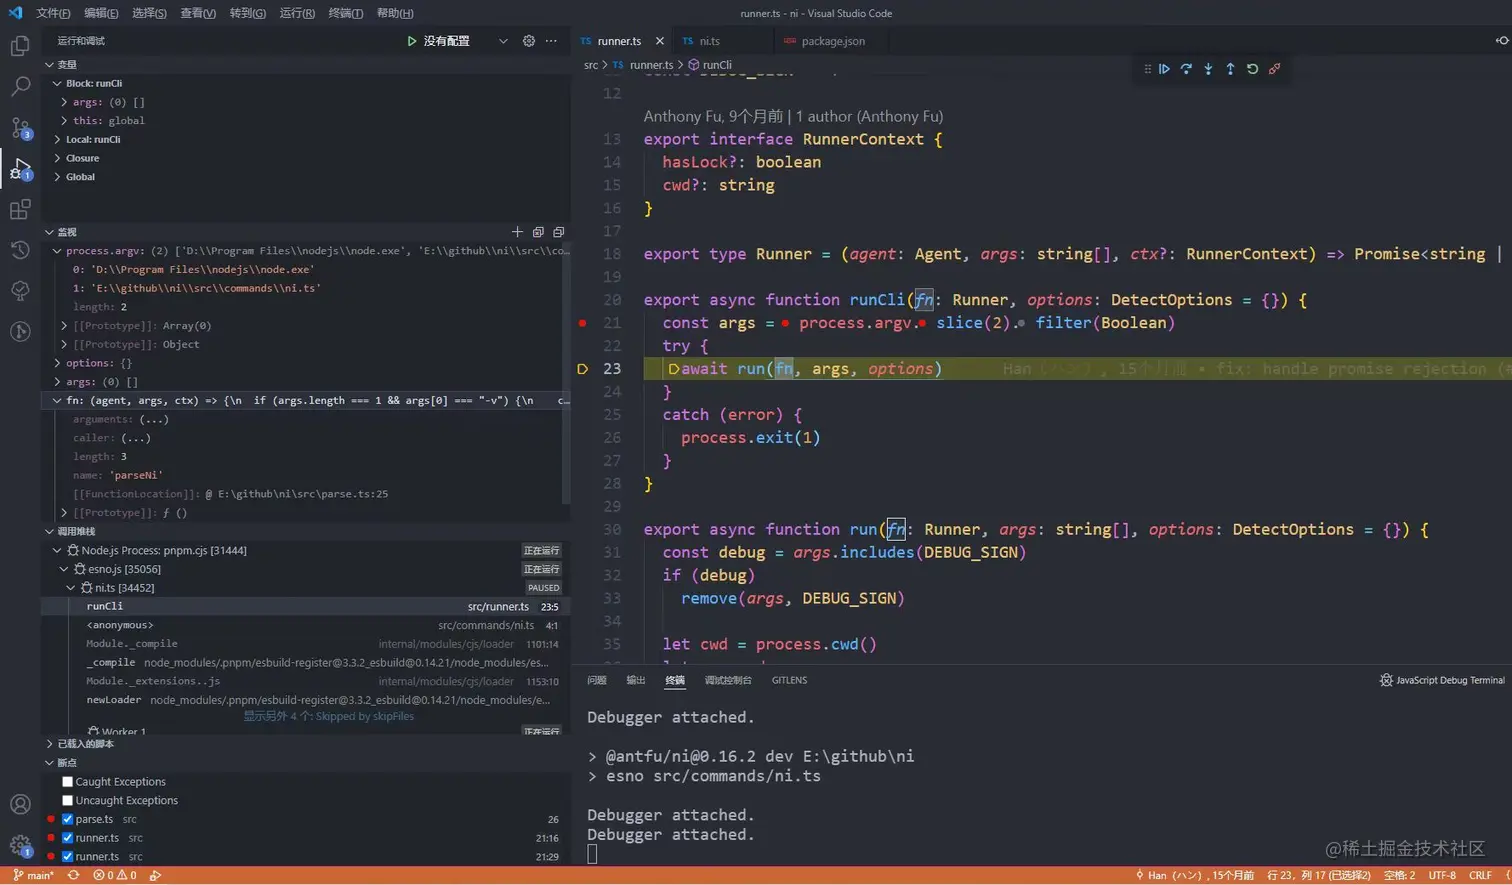Click debug toolbar drag handle
The image size is (1512, 885).
1147,69
